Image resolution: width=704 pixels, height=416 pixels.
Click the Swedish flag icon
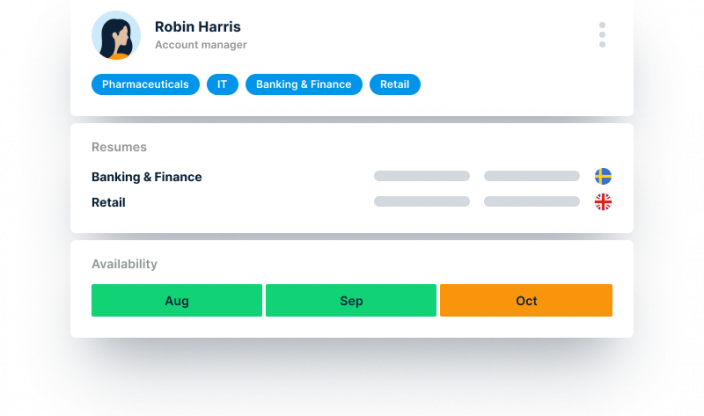pyautogui.click(x=603, y=176)
